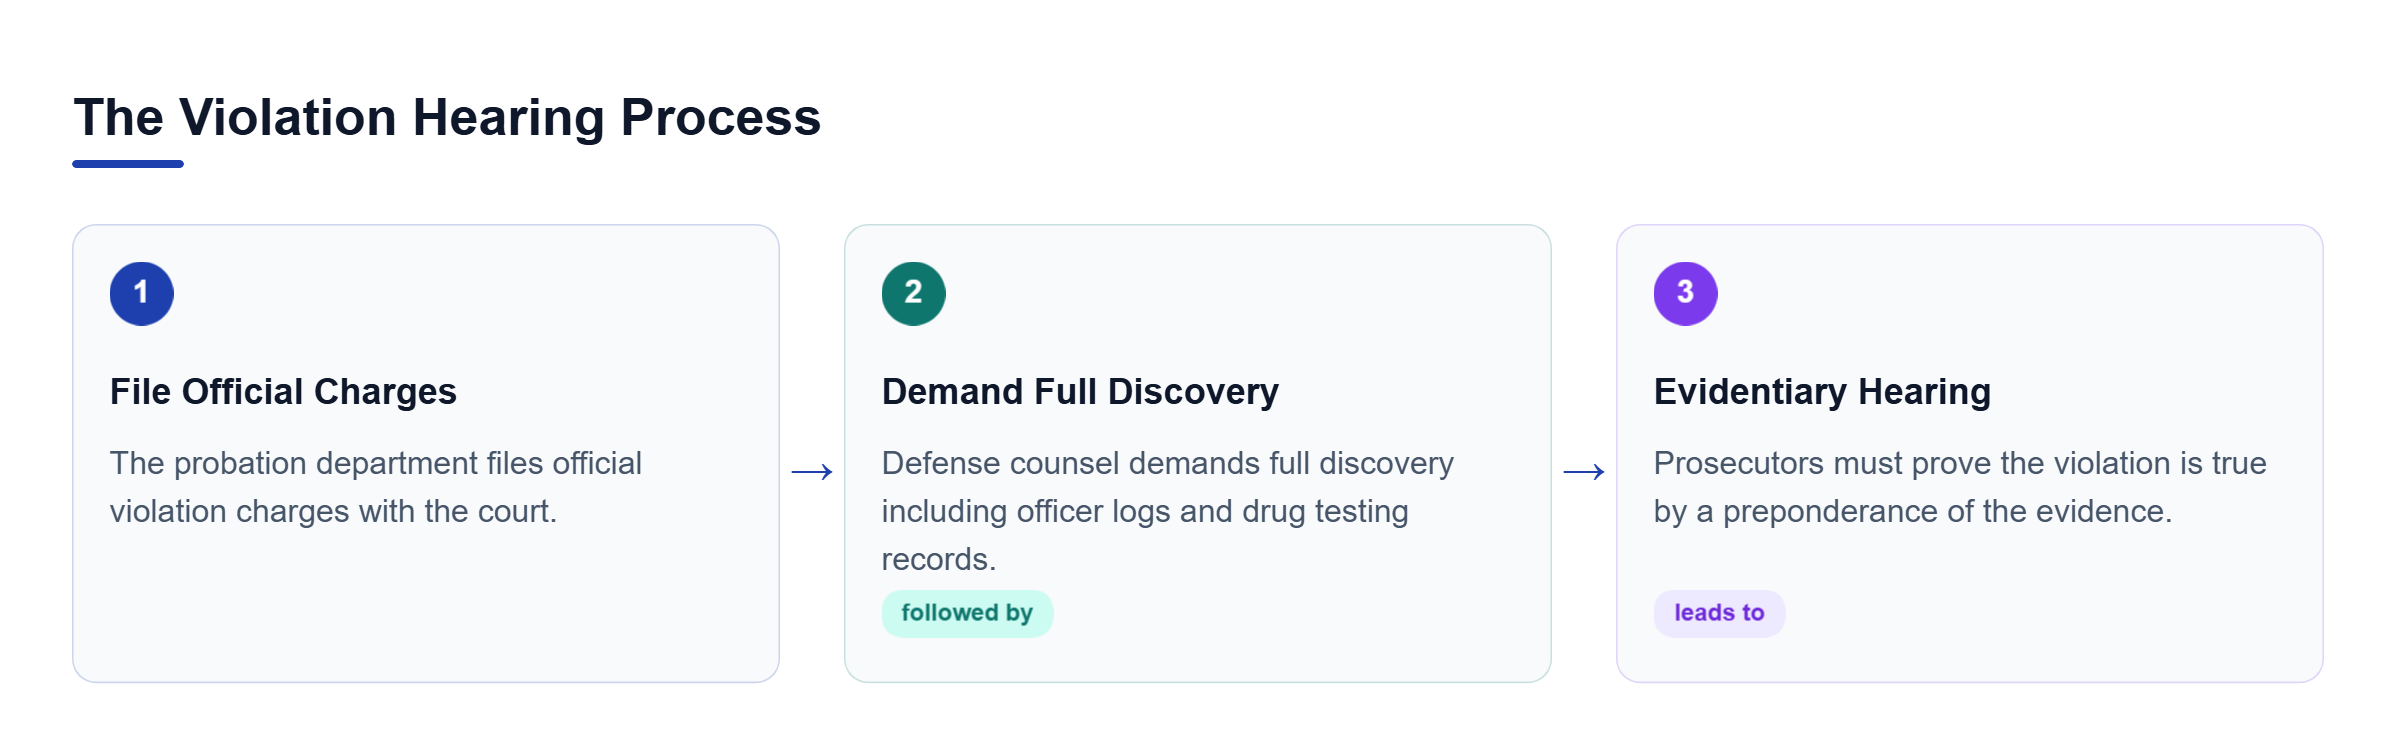Image resolution: width=2400 pixels, height=756 pixels.
Task: Click "The Violation Hearing Process" title
Action: click(x=447, y=117)
